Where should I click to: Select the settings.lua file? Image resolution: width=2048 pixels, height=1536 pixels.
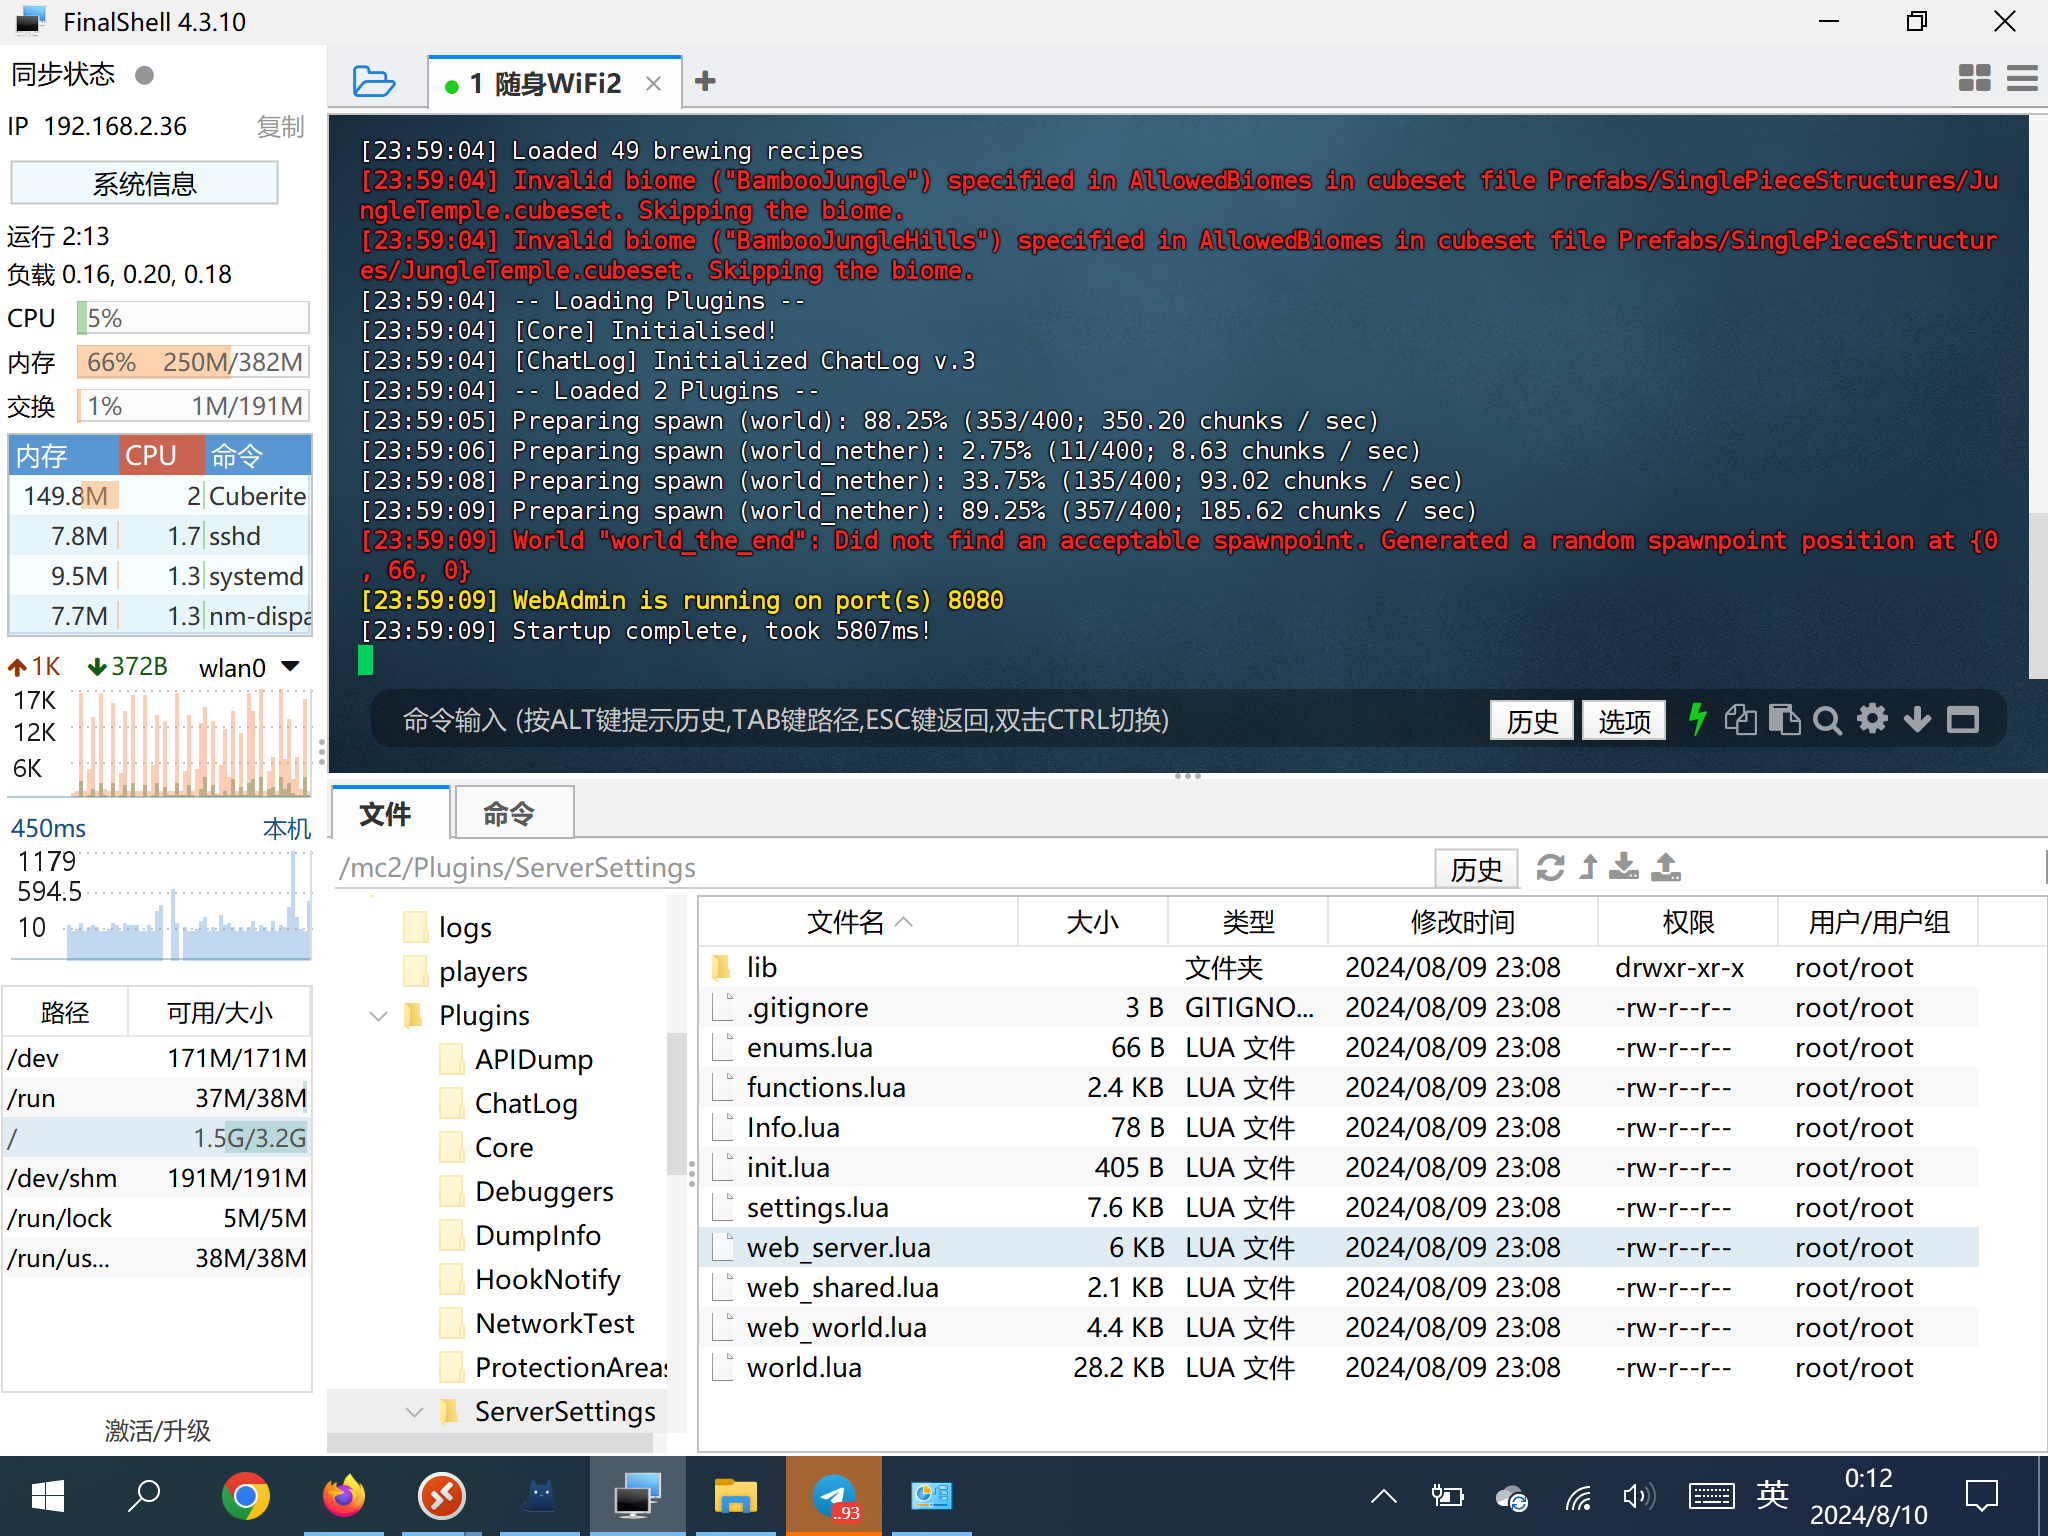coord(1338,1208)
